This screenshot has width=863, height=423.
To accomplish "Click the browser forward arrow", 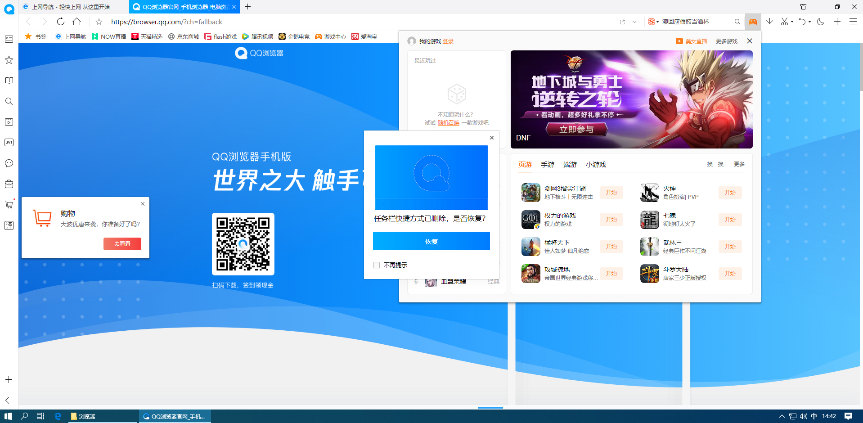I will (x=45, y=21).
